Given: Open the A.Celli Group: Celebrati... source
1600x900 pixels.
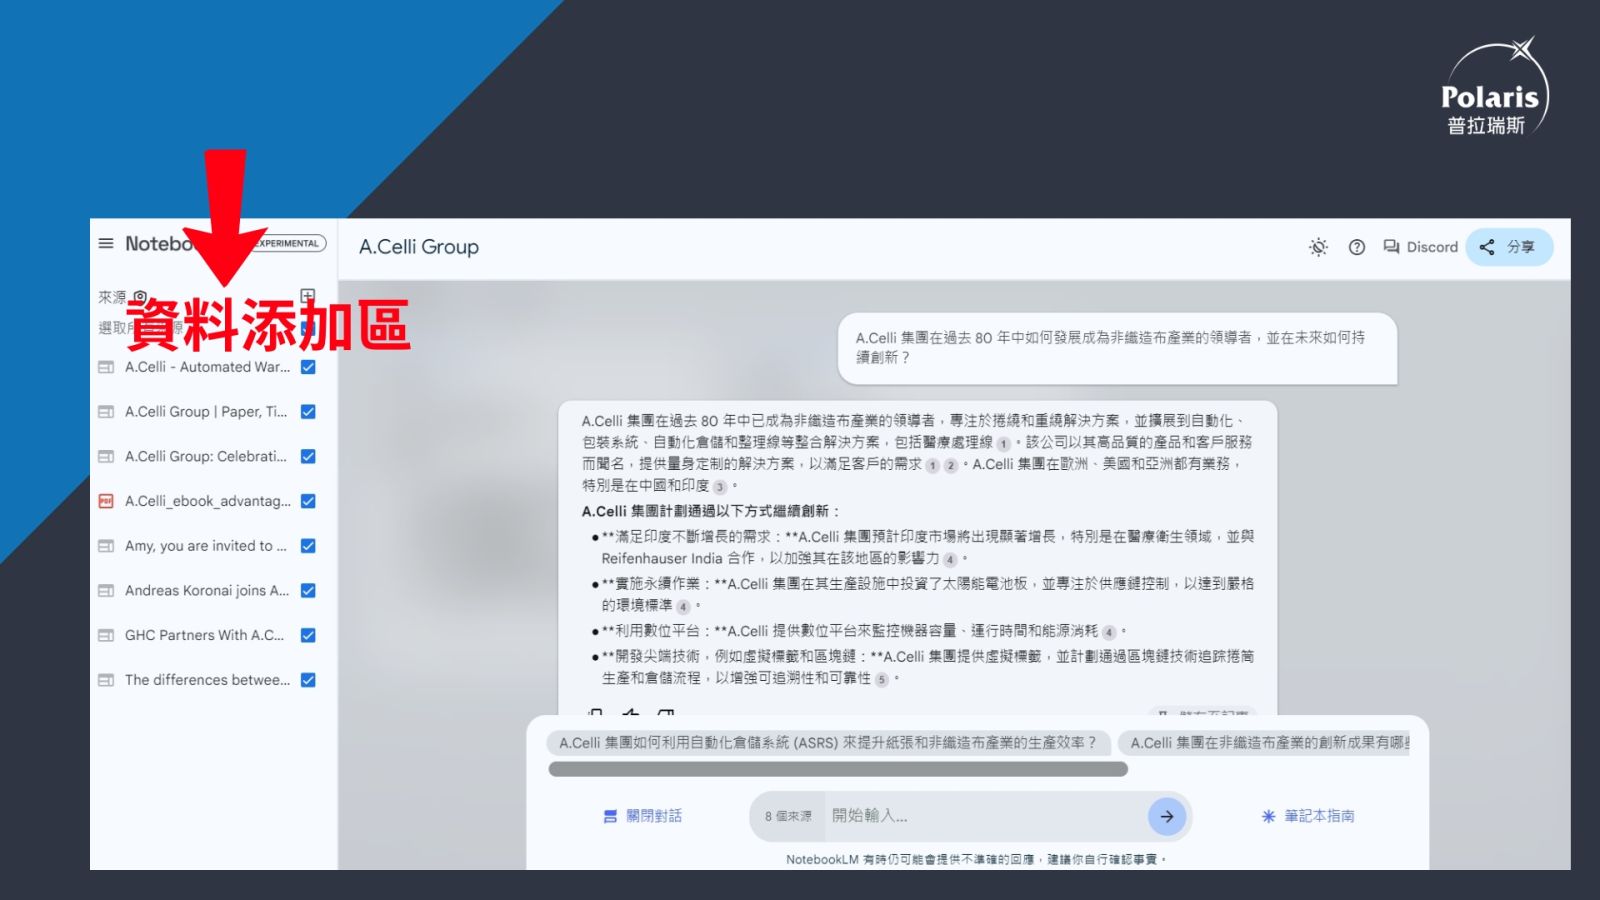Looking at the screenshot, I should [205, 456].
